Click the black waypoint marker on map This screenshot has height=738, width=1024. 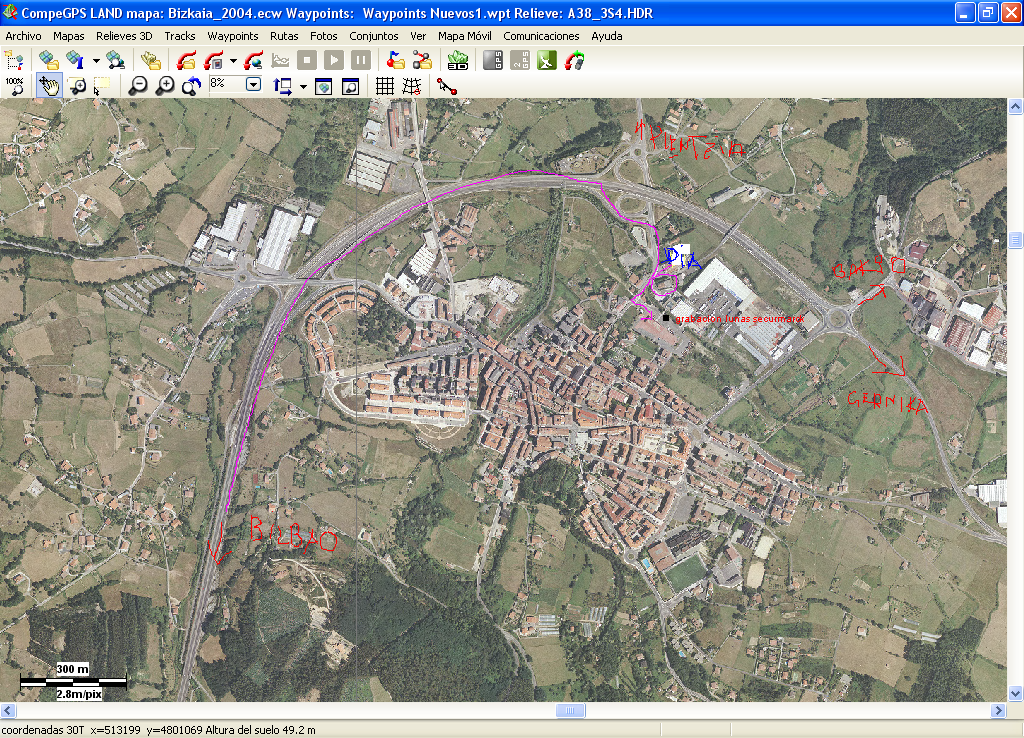(665, 318)
